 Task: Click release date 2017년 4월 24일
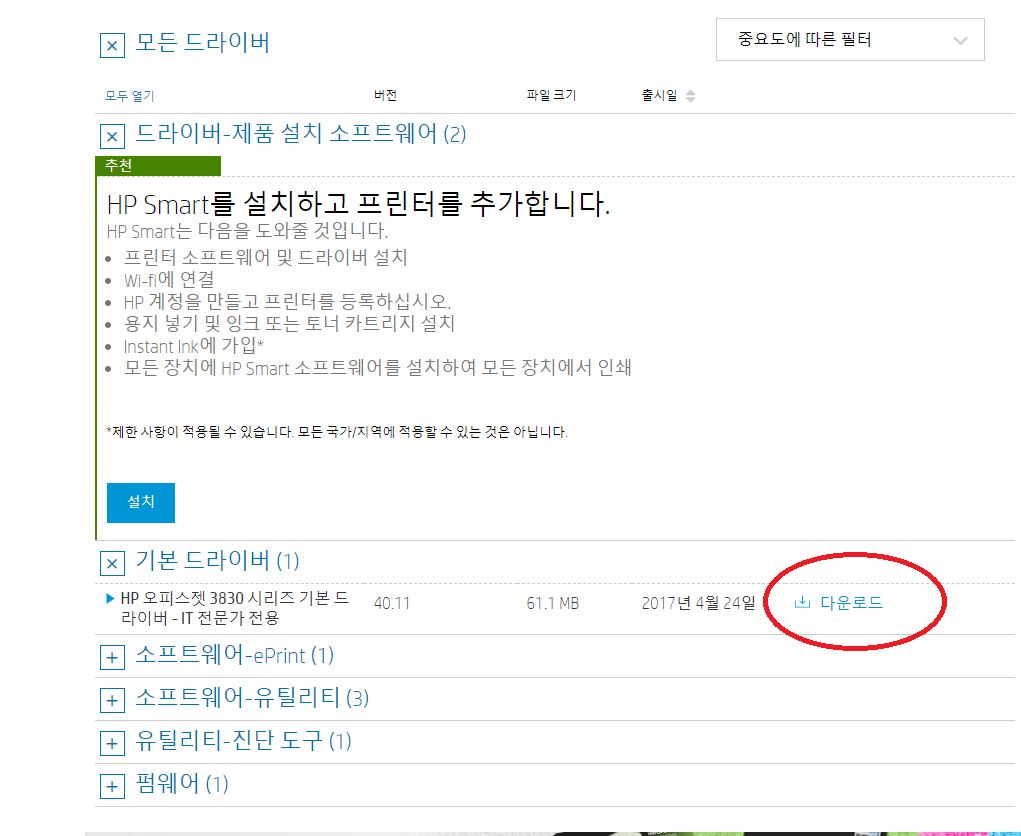point(699,604)
